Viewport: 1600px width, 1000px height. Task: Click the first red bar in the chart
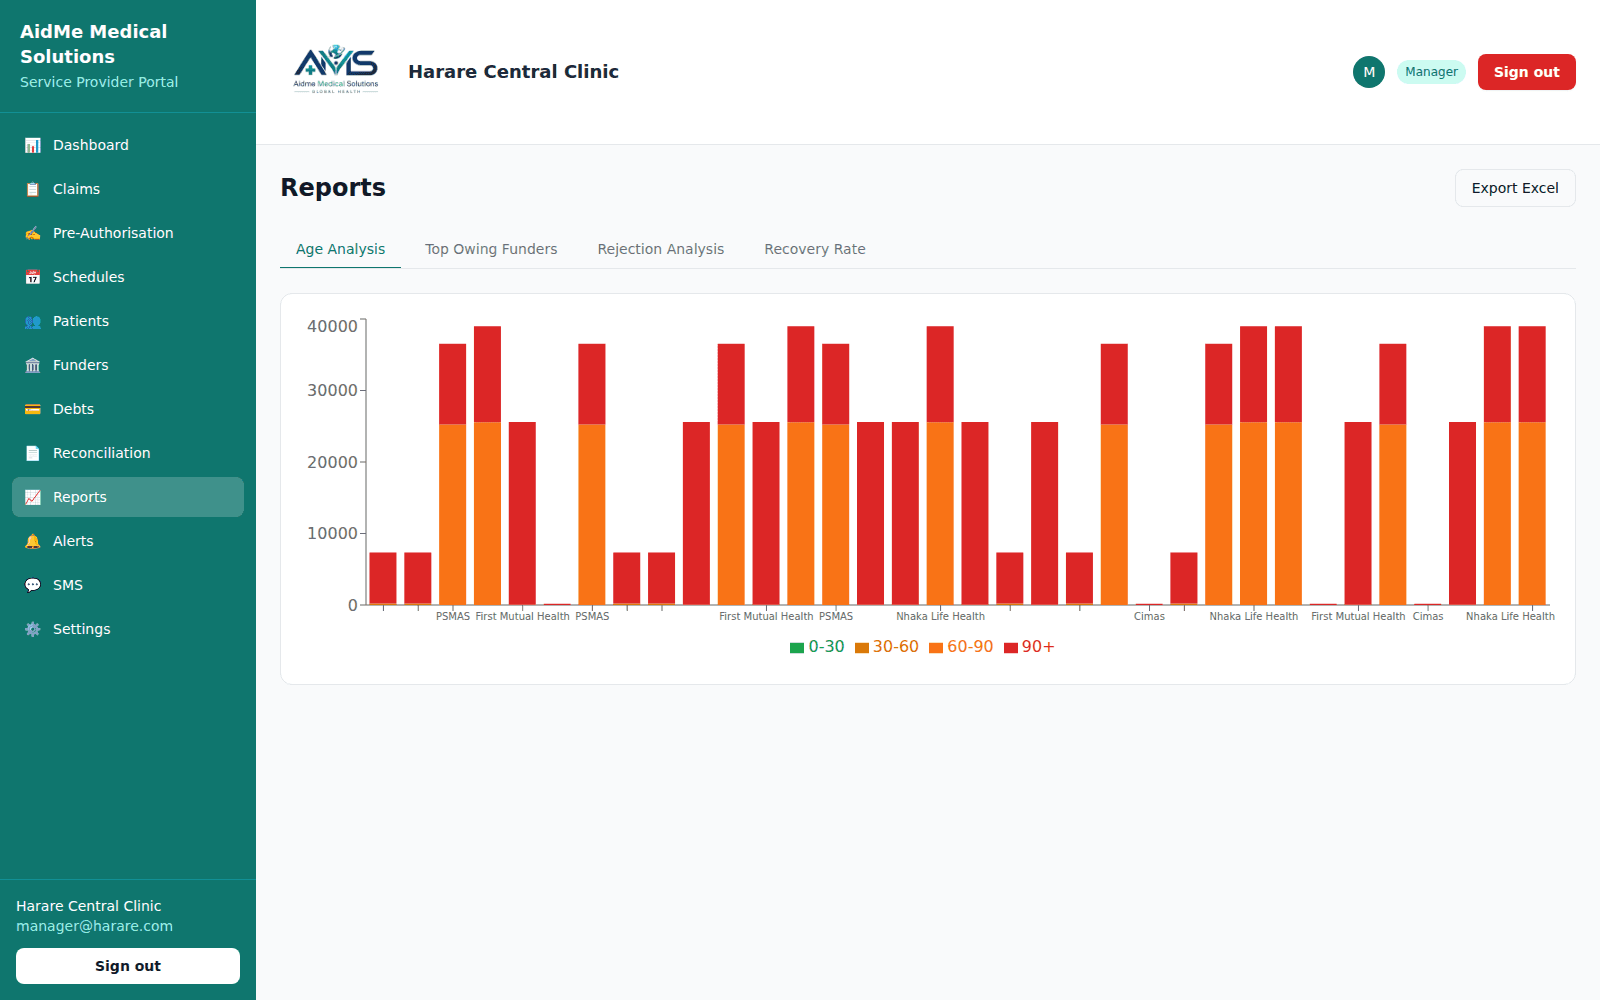pyautogui.click(x=383, y=578)
